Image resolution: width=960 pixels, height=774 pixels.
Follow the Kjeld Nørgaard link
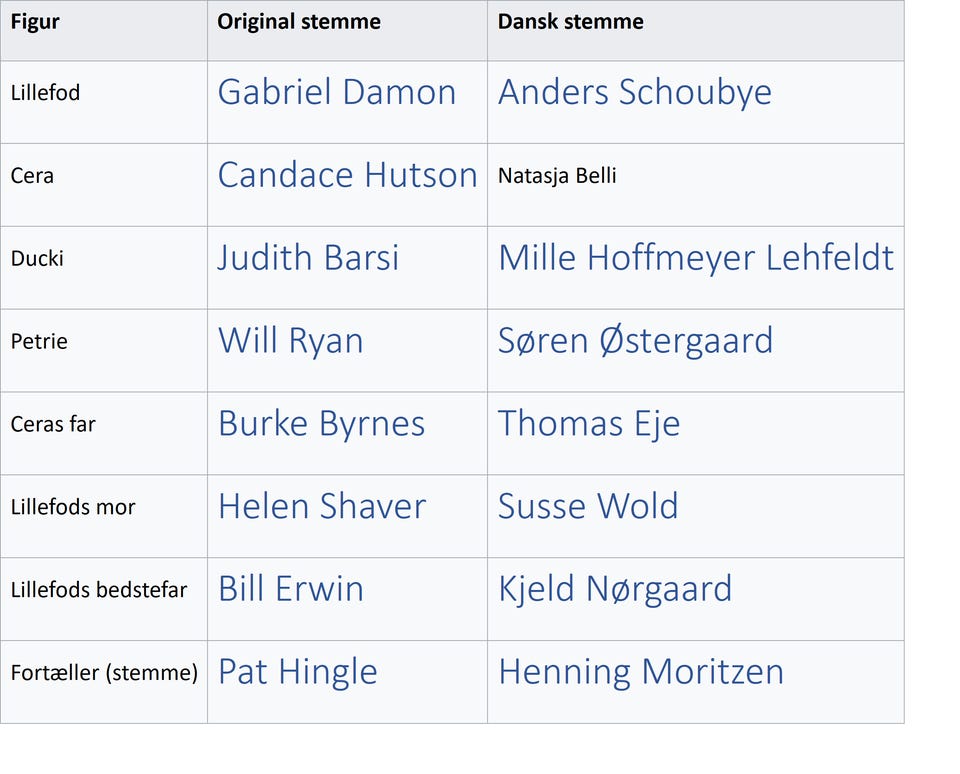pyautogui.click(x=615, y=590)
